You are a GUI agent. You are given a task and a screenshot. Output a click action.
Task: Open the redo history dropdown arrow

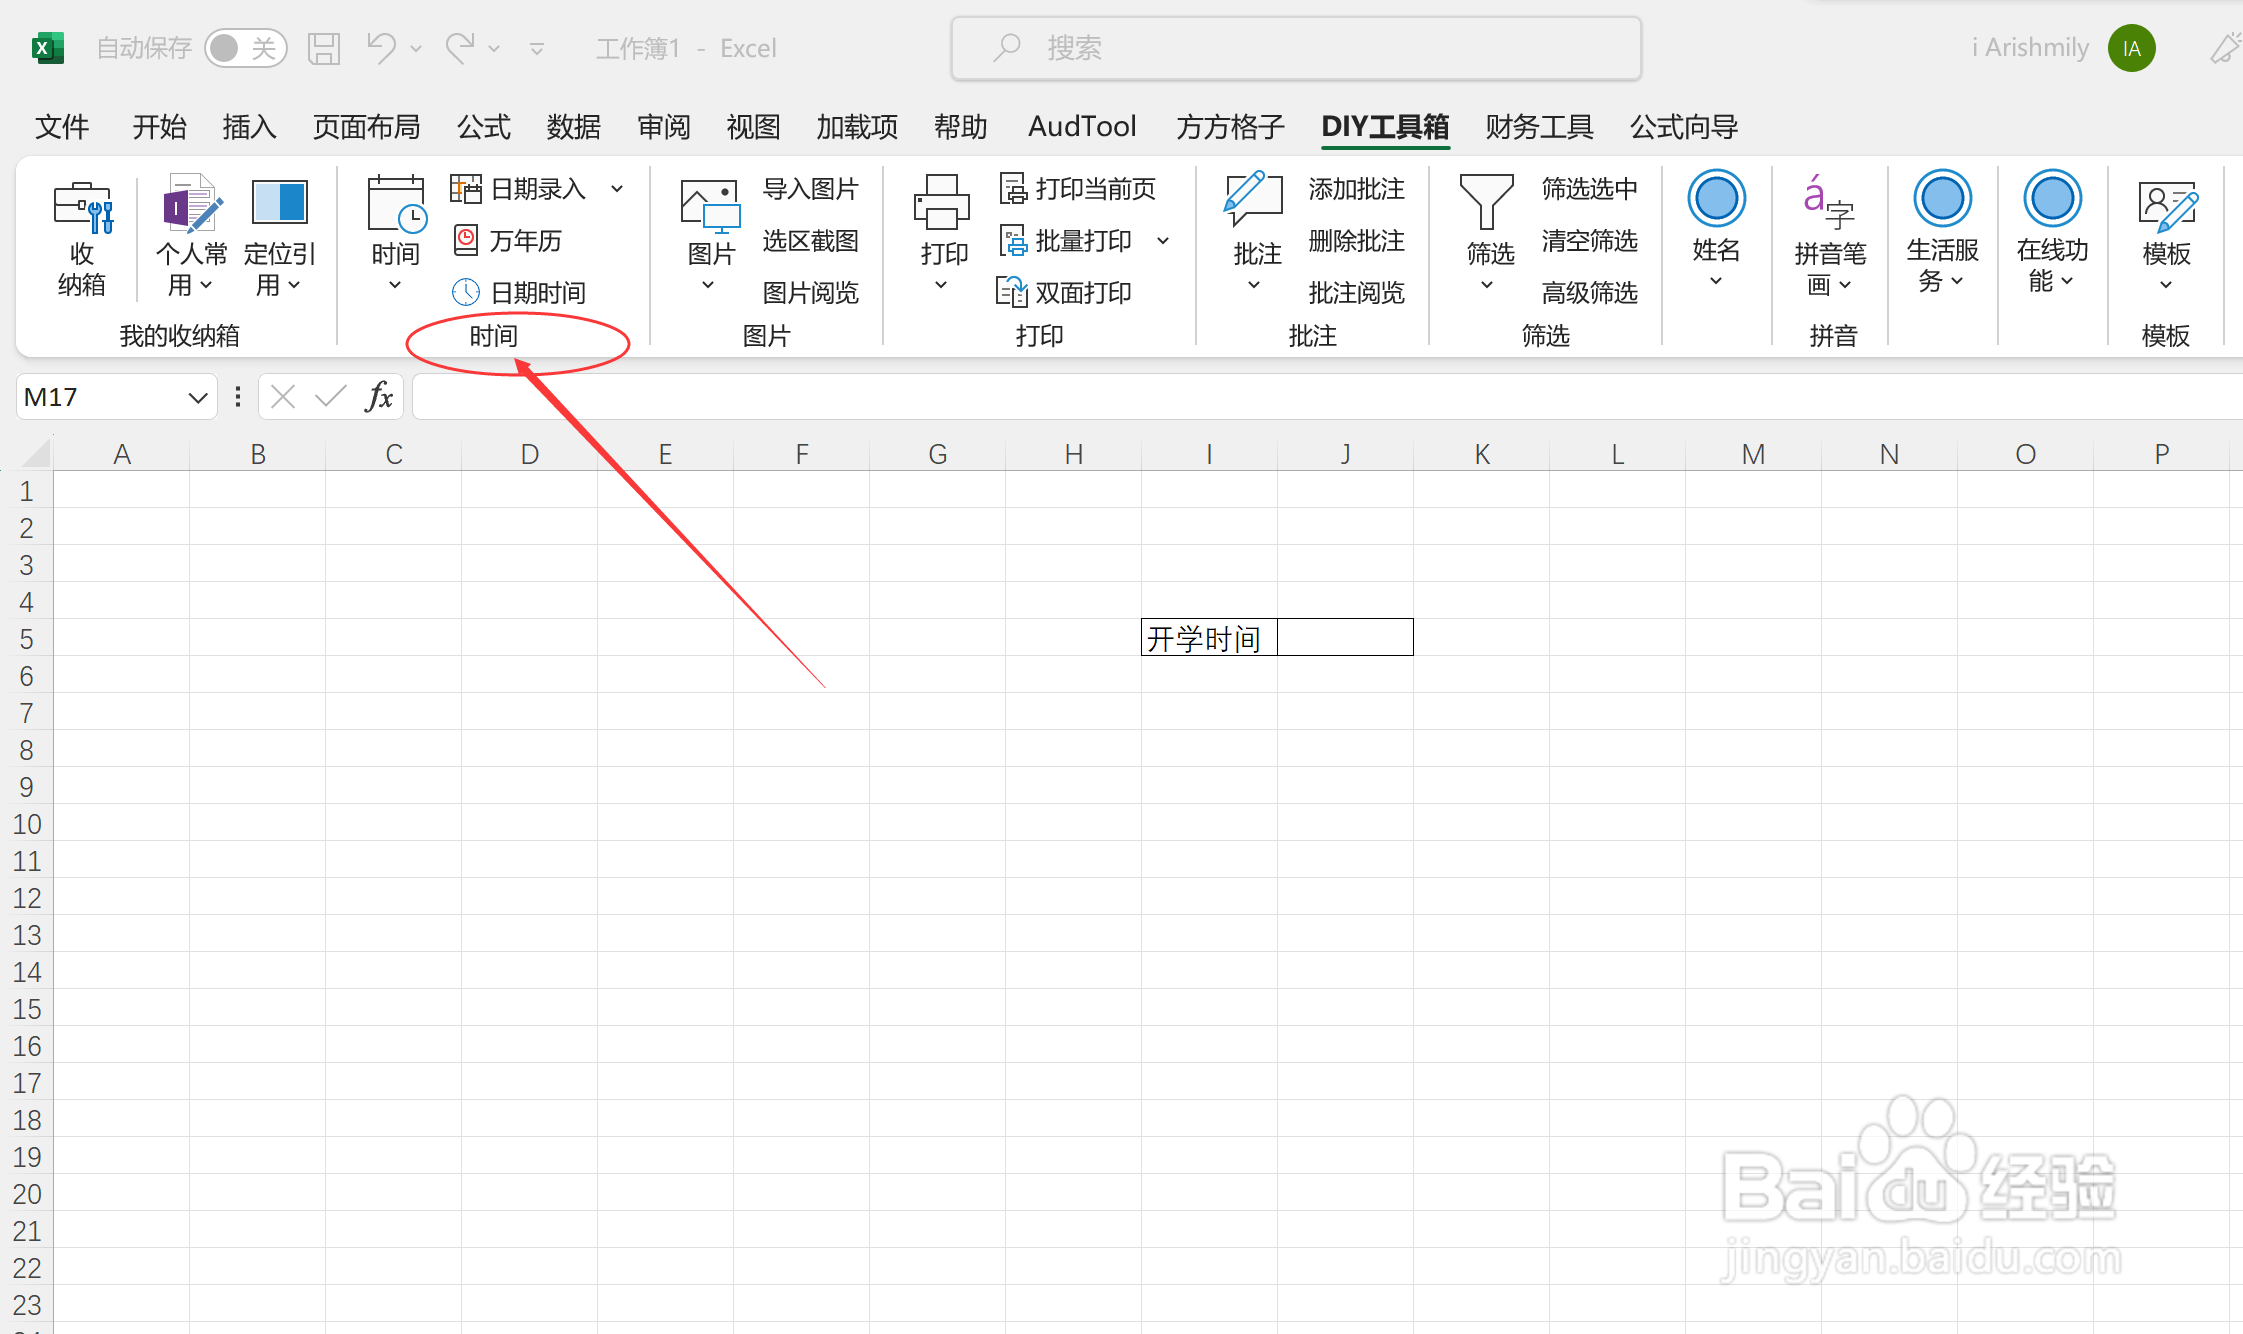494,48
